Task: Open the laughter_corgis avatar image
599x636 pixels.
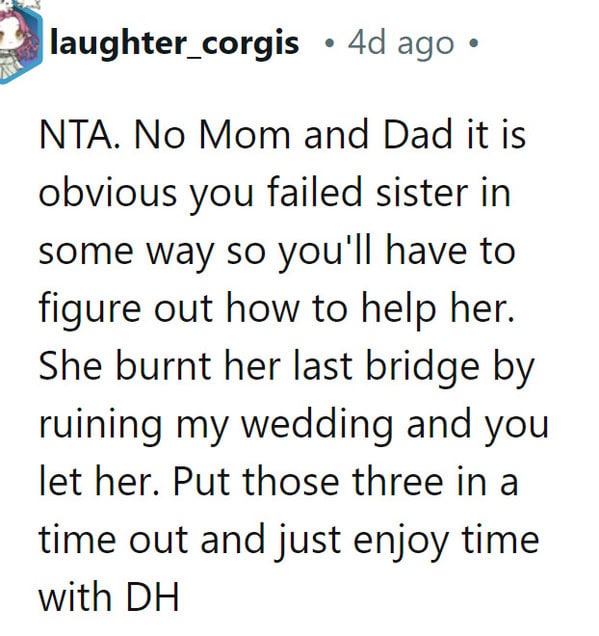Action: click(20, 41)
